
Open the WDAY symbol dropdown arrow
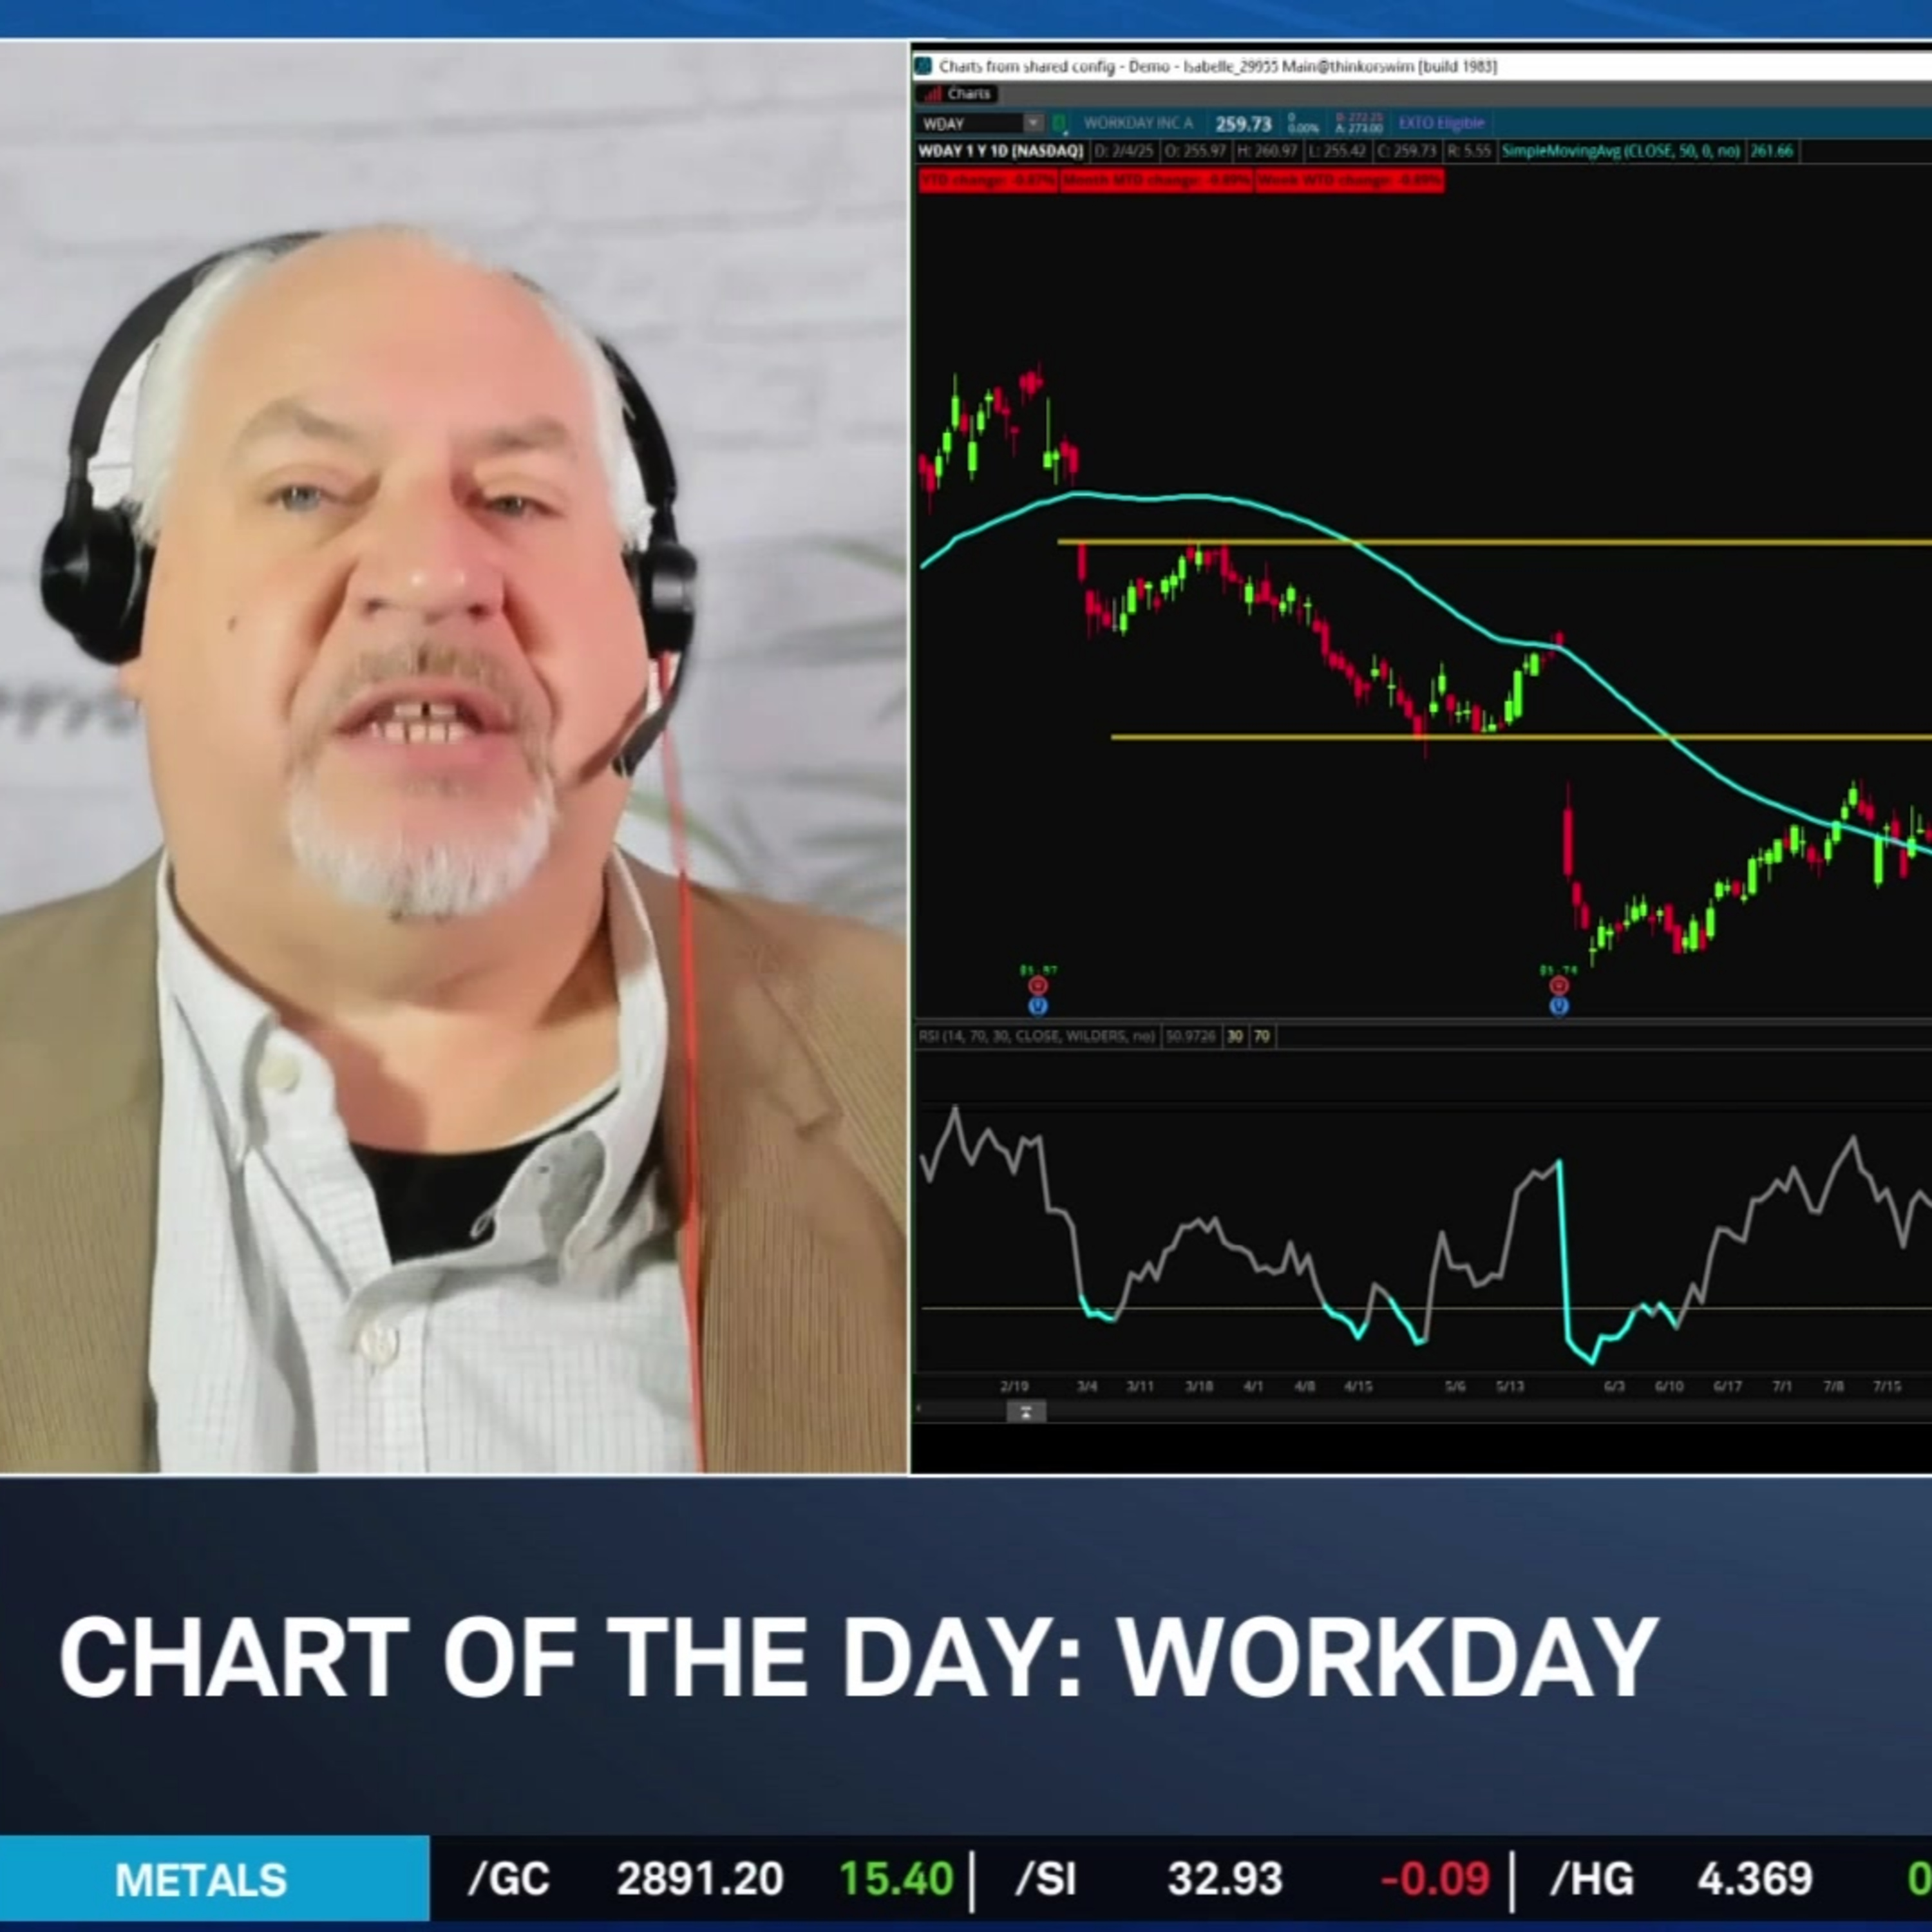[1033, 123]
